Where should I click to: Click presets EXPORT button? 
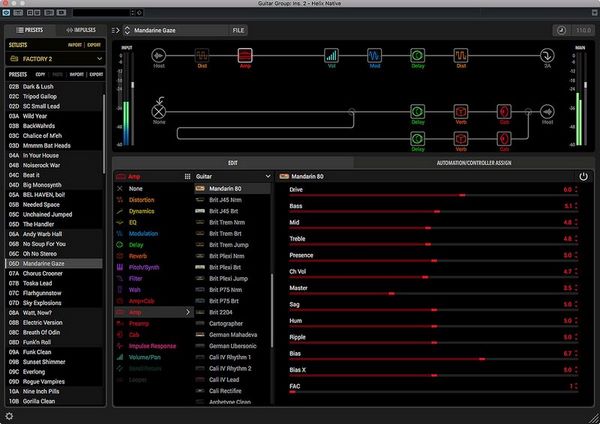(96, 74)
